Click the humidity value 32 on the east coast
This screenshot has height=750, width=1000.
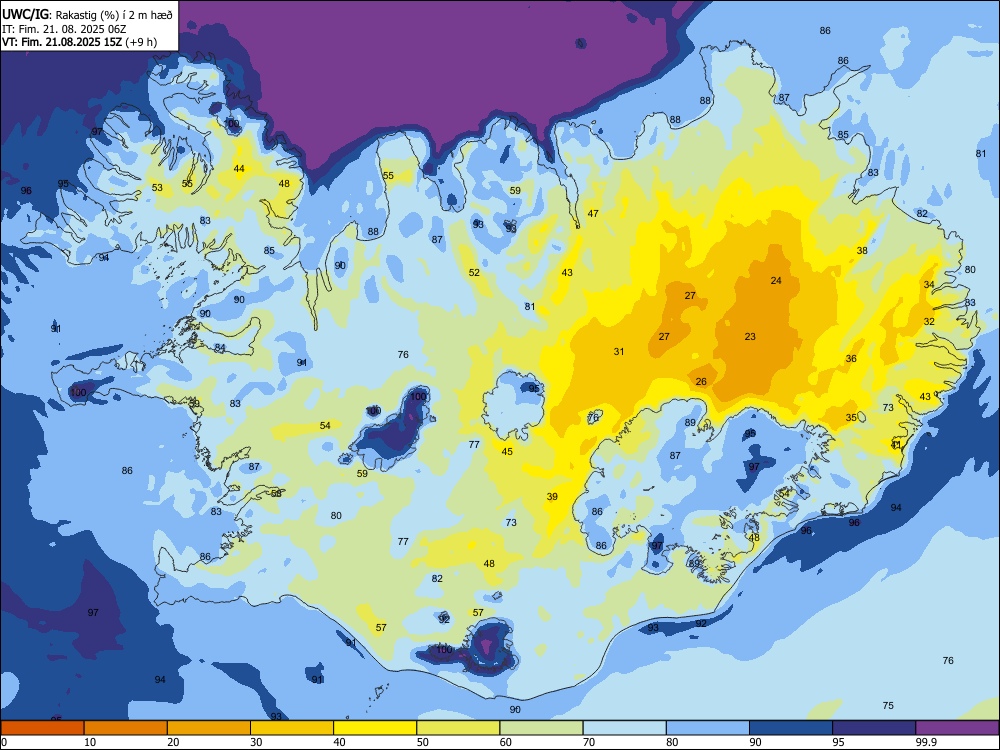tap(929, 321)
